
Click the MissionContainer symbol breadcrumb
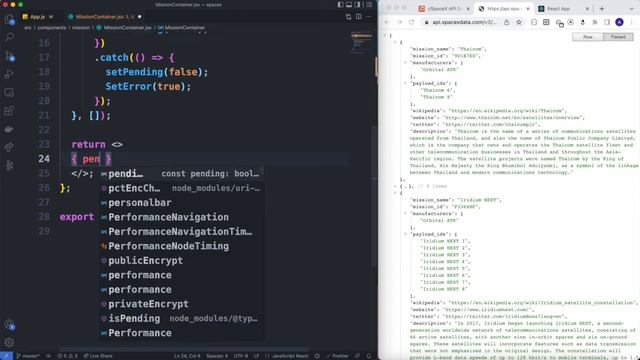(182, 28)
